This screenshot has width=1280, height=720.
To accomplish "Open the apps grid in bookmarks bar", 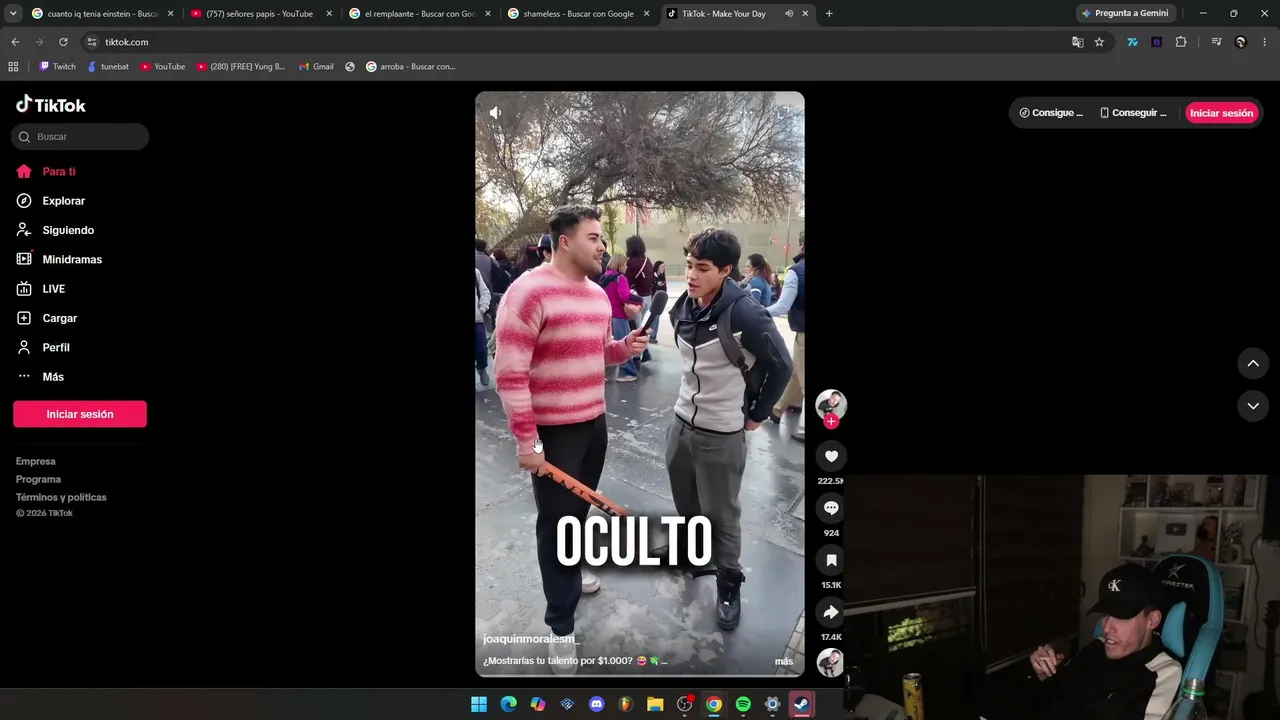I will (x=13, y=67).
